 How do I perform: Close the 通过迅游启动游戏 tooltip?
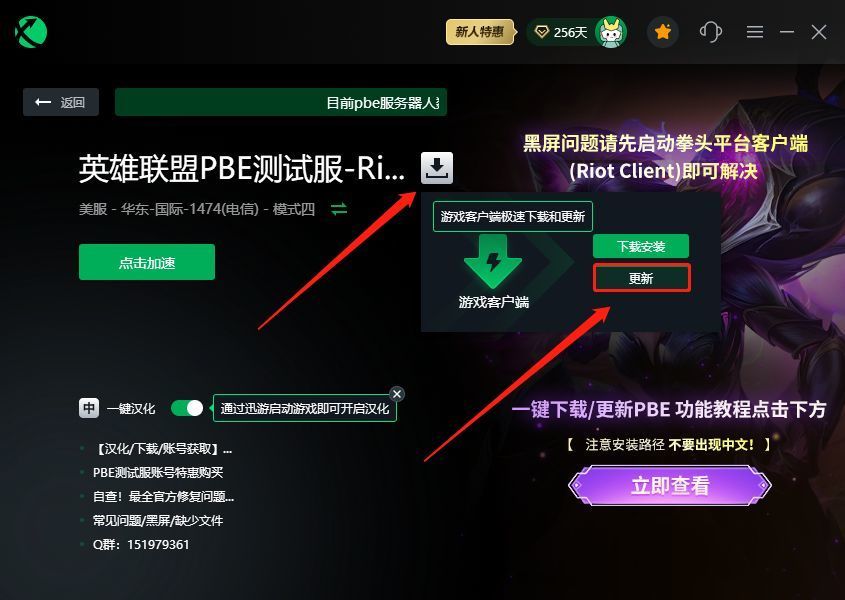point(397,394)
